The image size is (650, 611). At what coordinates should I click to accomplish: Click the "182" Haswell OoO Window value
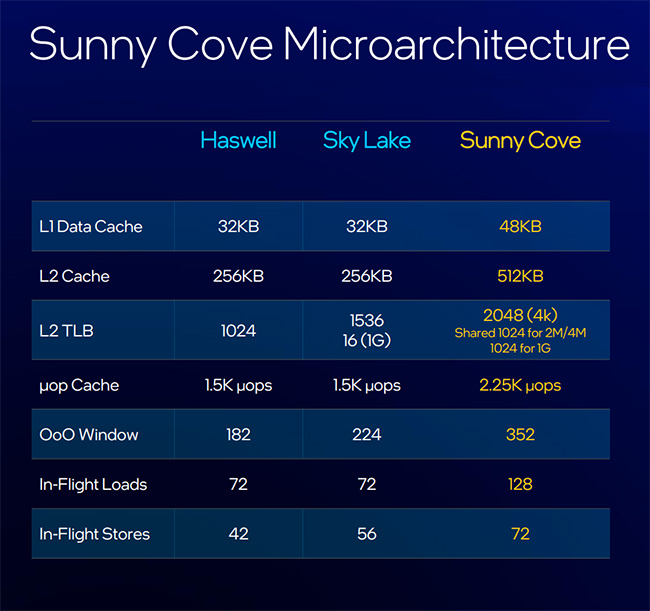[238, 434]
